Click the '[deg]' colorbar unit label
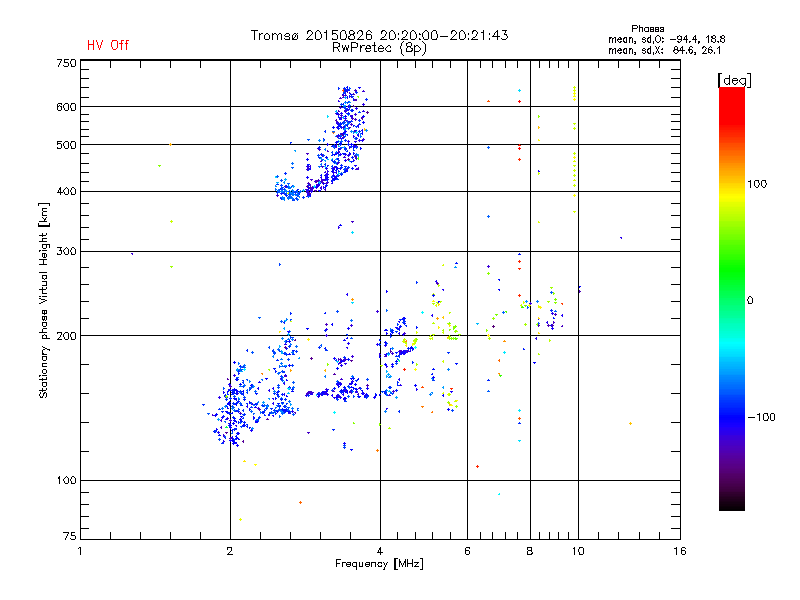The image size is (800, 600). [734, 80]
